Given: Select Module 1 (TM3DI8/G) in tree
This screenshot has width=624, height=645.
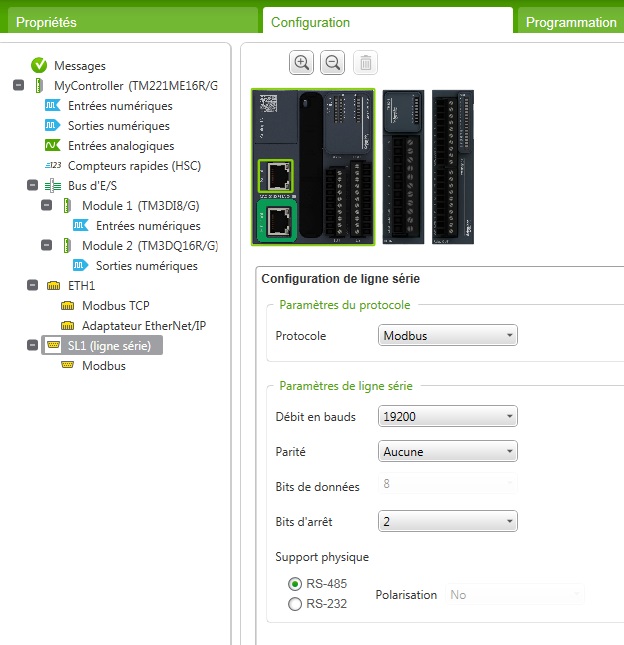Looking at the screenshot, I should pos(149,206).
